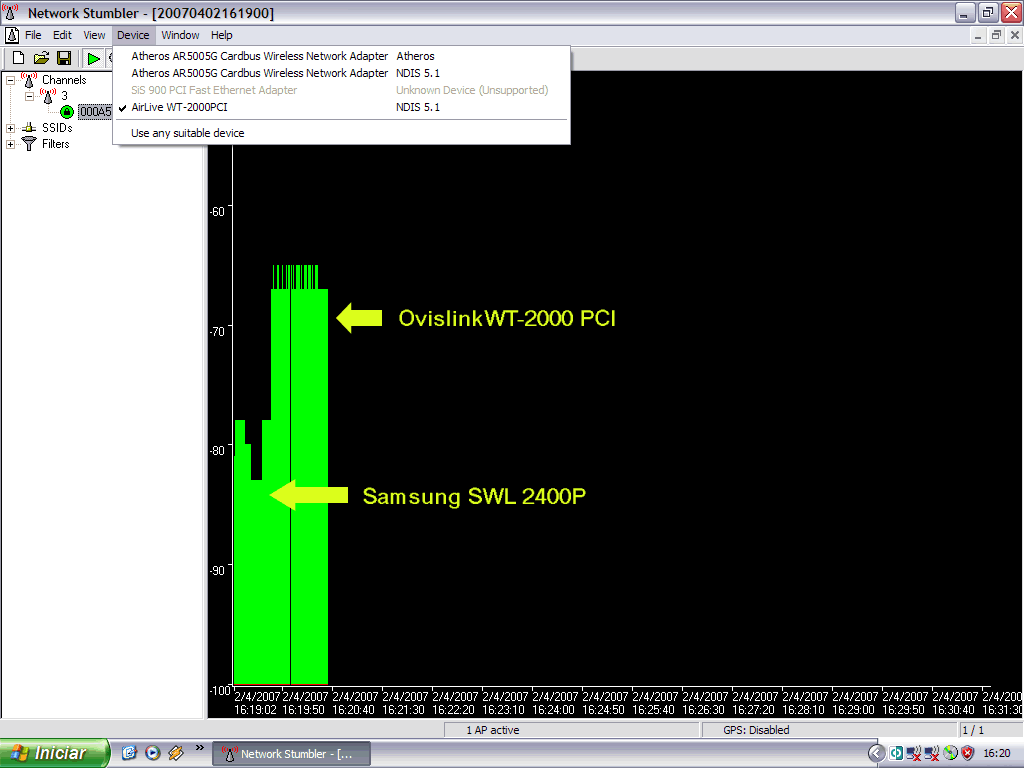
Task: Open the Help menu
Action: click(x=221, y=35)
